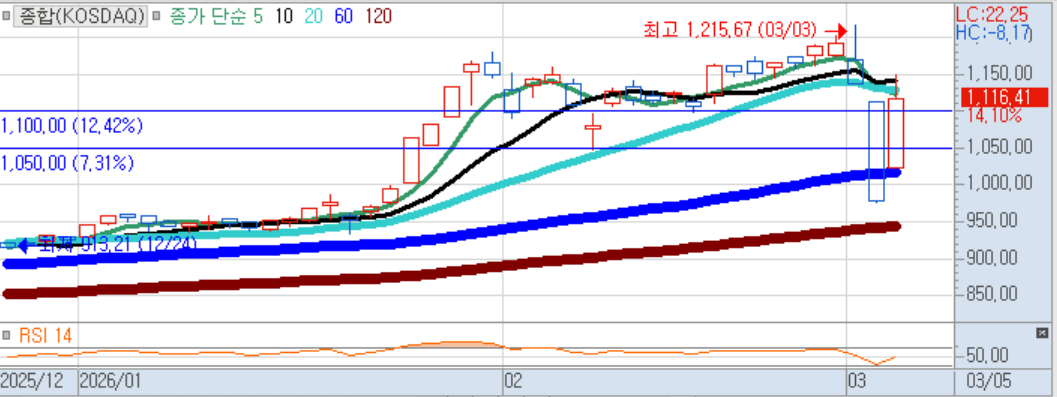Select the RSI 14 indicator label
Image resolution: width=1057 pixels, height=397 pixels.
[46, 335]
